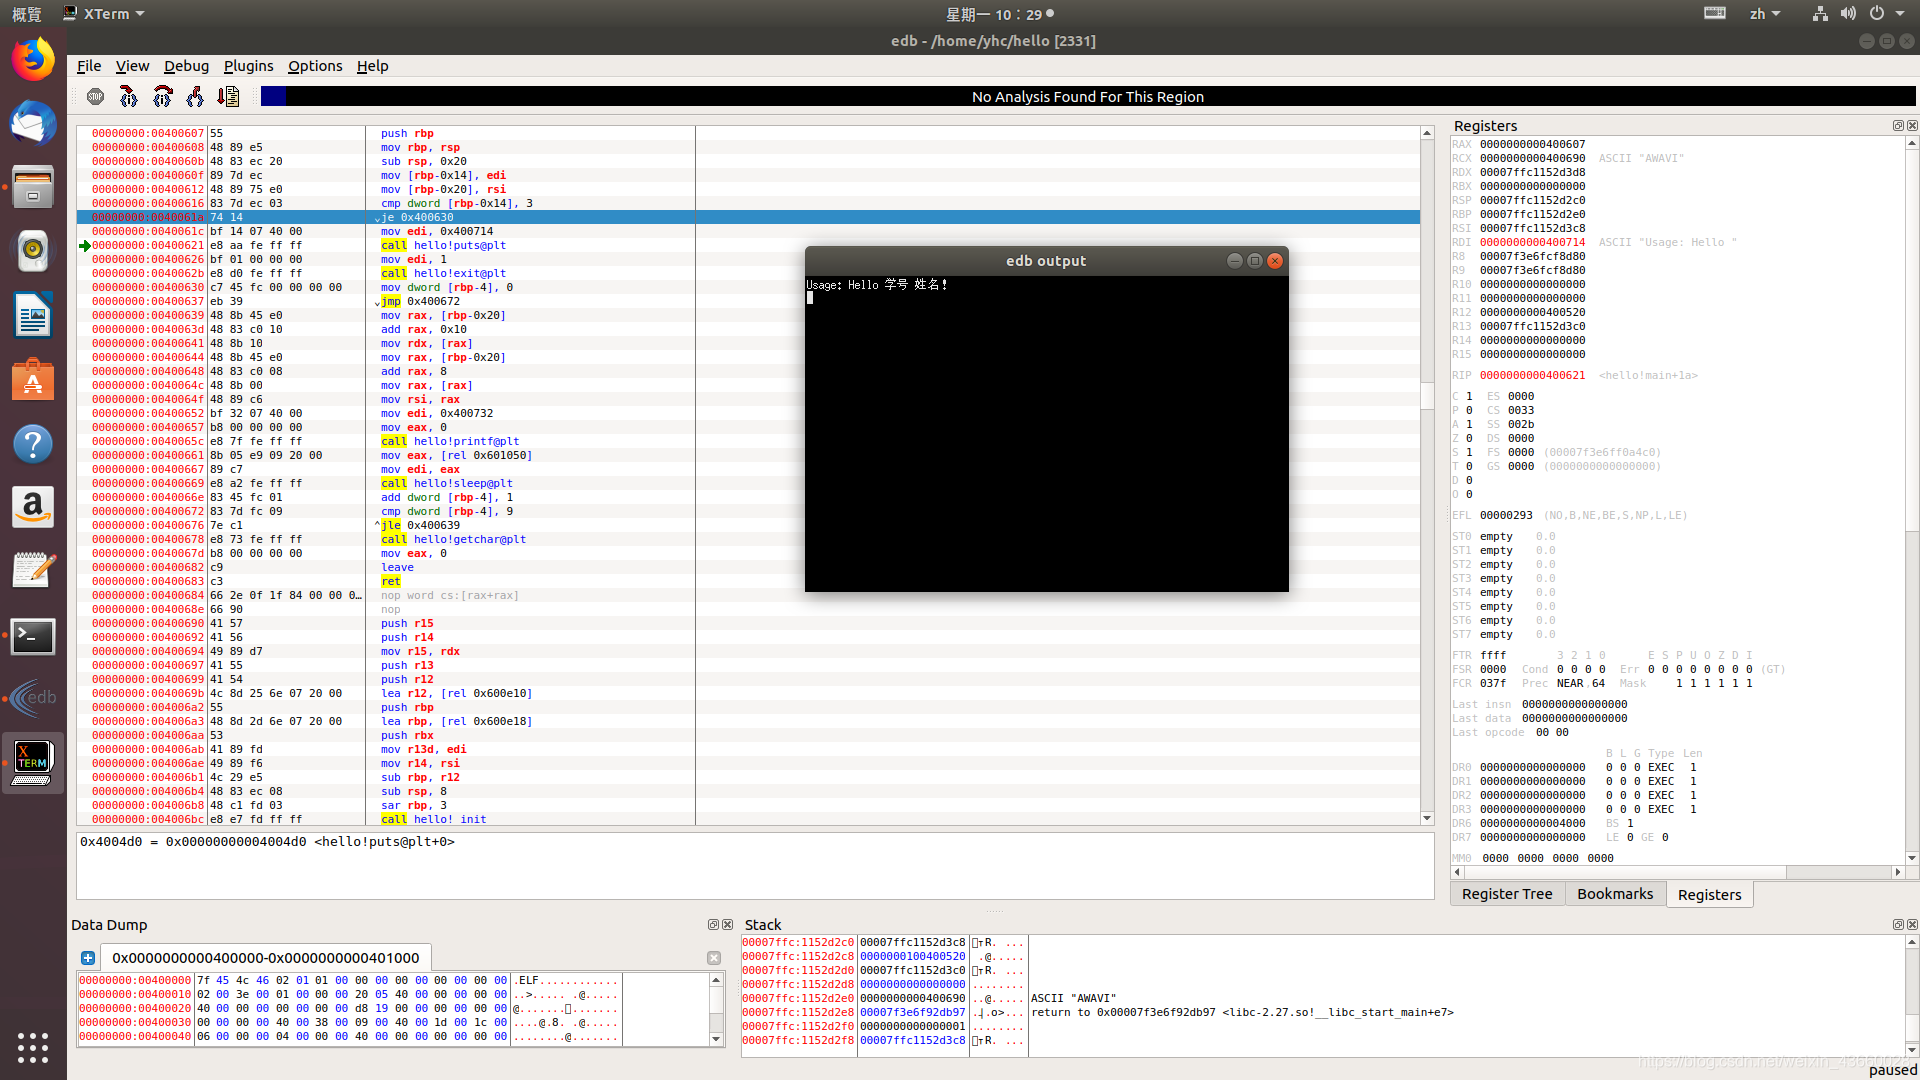The width and height of the screenshot is (1920, 1080).
Task: Select the 'call hello!puts@plt' instruction row
Action: point(748,245)
